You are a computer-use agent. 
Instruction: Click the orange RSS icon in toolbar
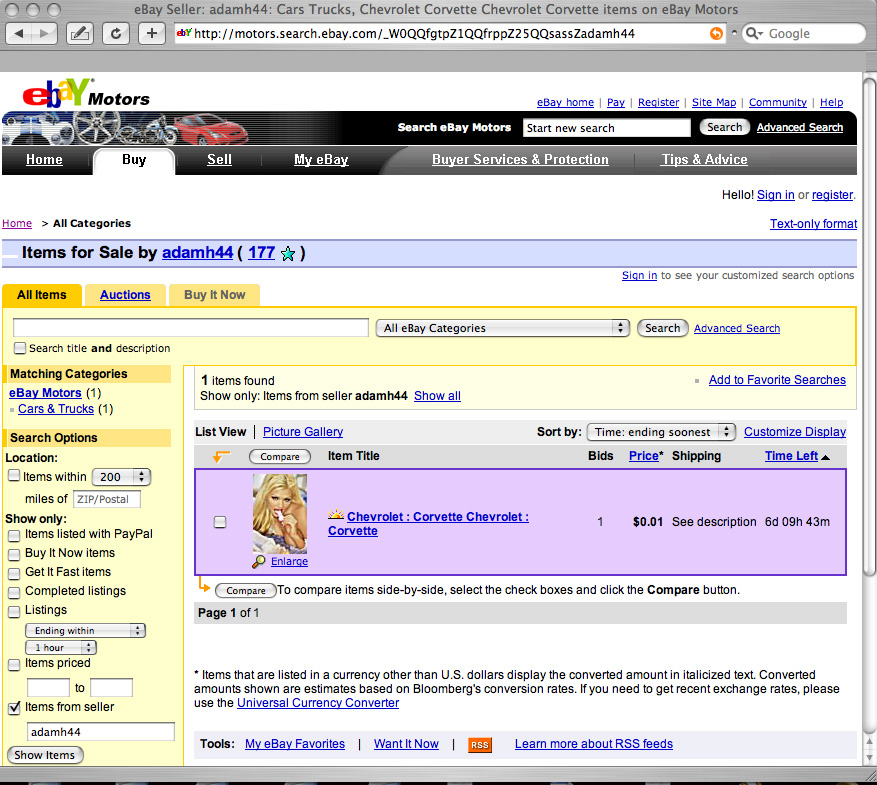tap(715, 33)
